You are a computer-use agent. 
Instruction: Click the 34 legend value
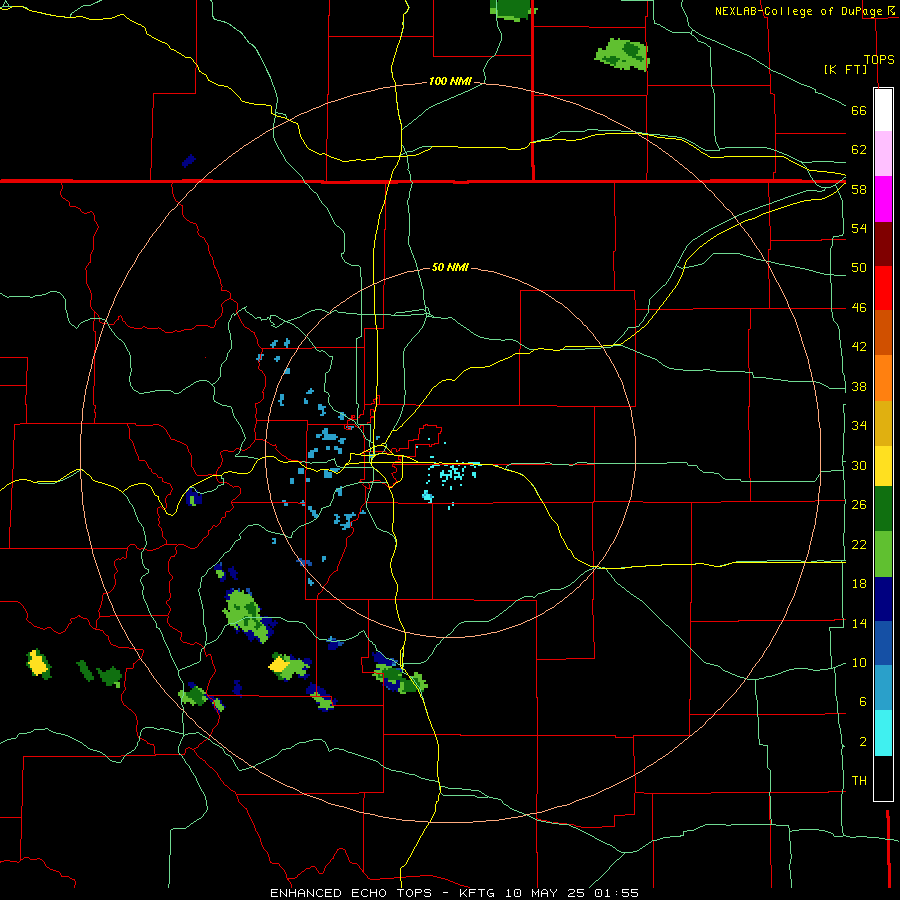point(859,425)
